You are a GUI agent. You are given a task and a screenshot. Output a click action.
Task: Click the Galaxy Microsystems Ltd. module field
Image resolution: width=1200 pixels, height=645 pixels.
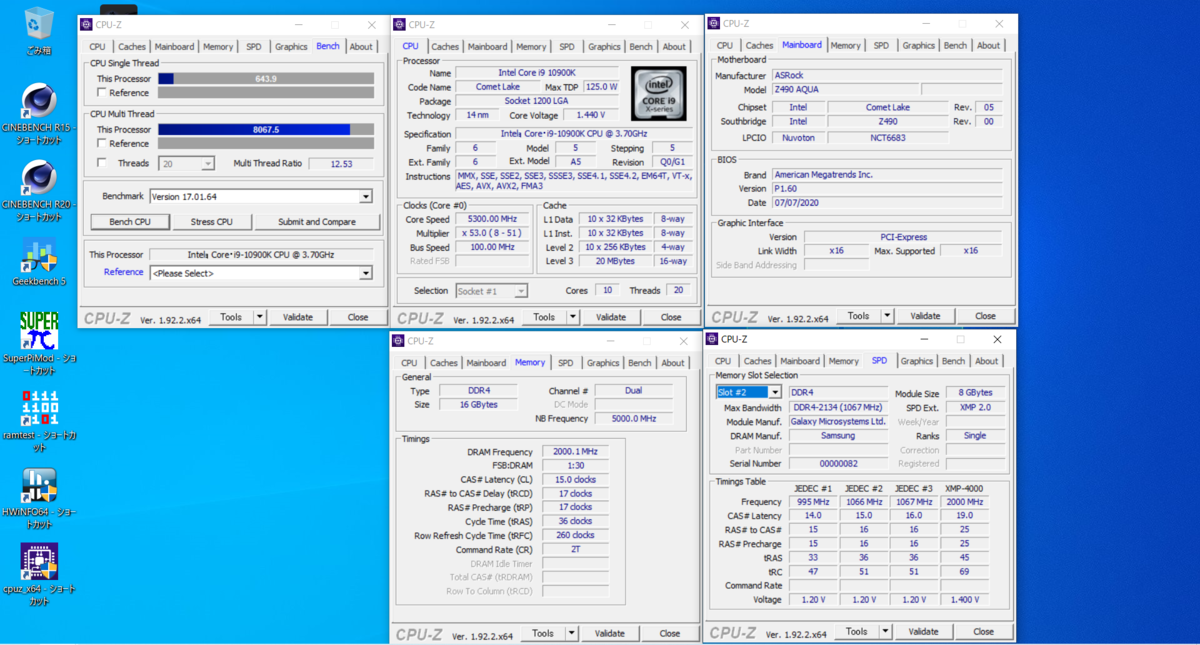(x=838, y=422)
